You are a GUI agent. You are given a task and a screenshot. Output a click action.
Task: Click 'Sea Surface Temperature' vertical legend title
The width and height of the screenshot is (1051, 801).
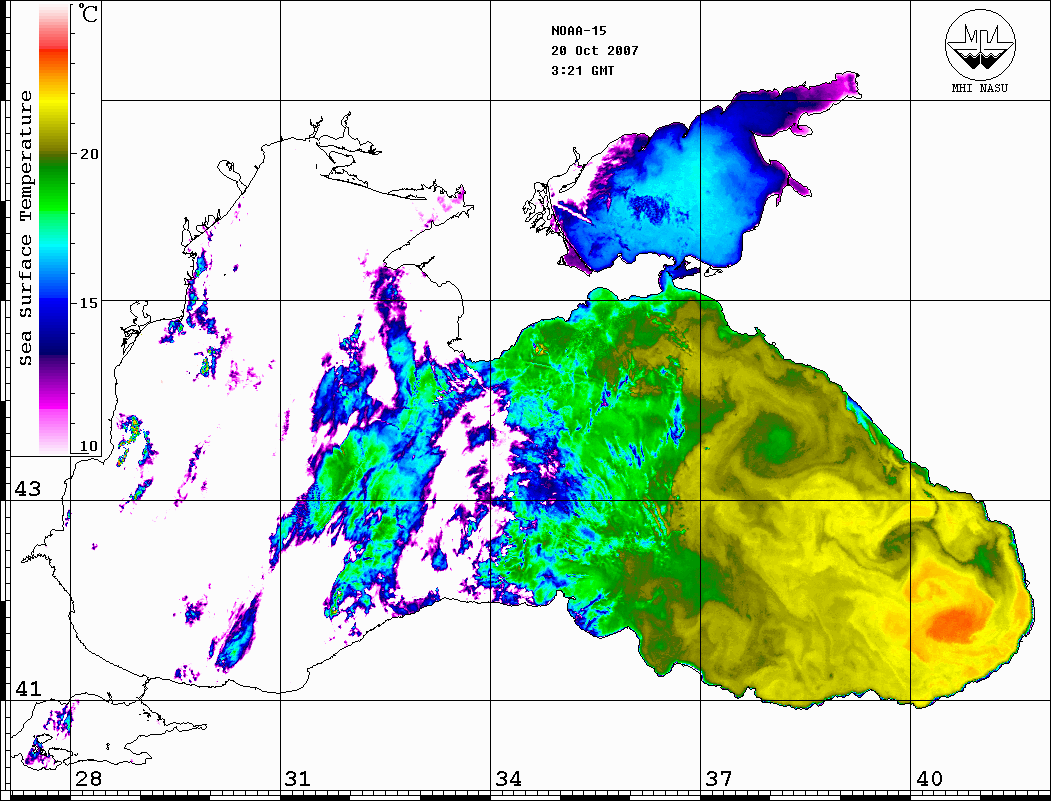[x=25, y=228]
